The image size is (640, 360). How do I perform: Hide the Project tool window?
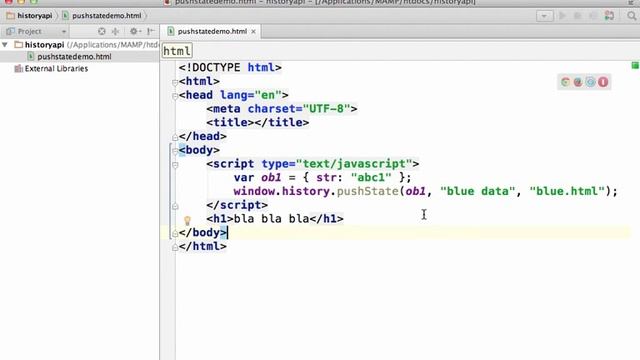point(151,31)
